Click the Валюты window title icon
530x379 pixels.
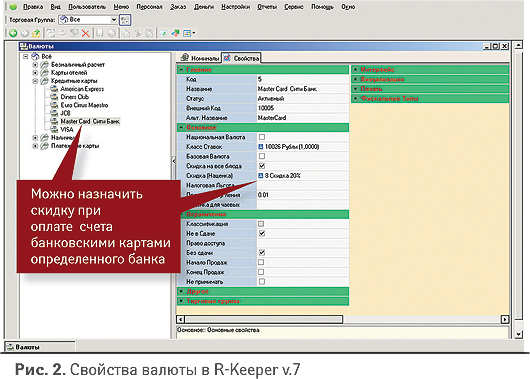pos(24,46)
